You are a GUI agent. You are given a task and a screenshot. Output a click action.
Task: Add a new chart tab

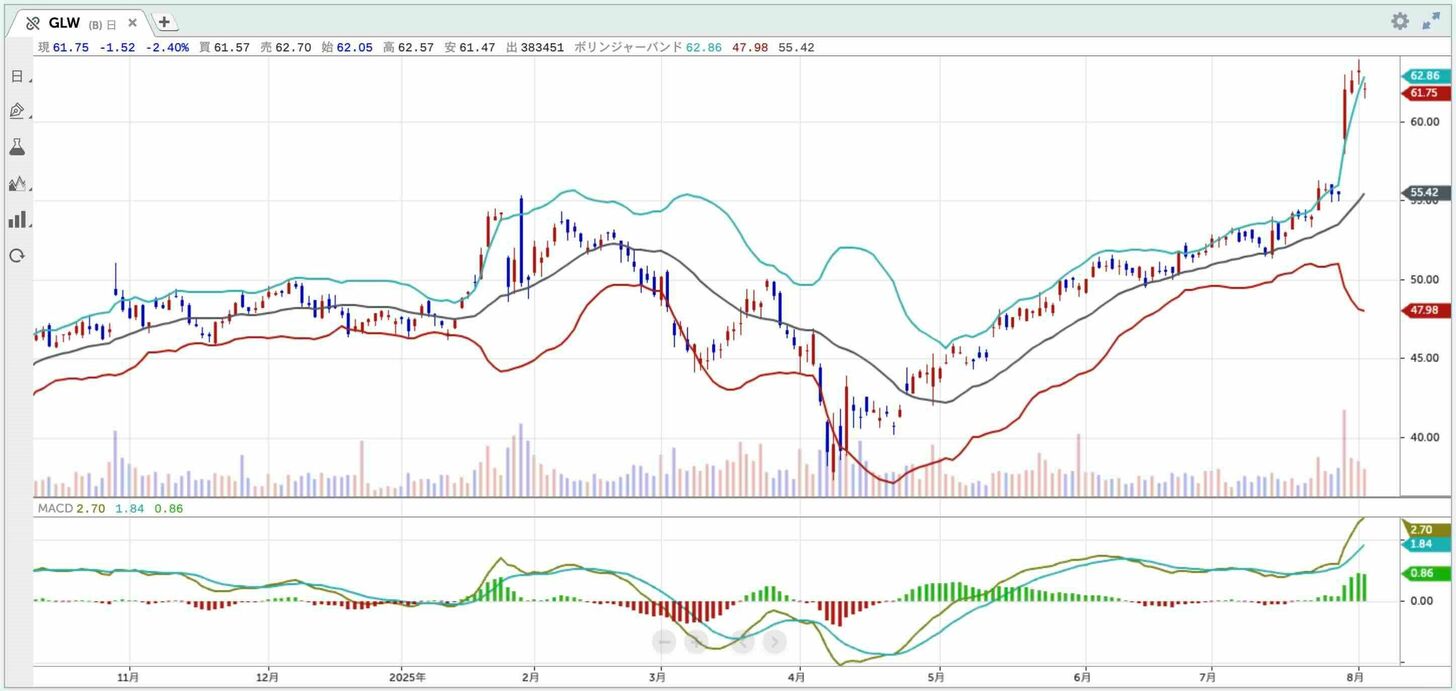coord(165,22)
